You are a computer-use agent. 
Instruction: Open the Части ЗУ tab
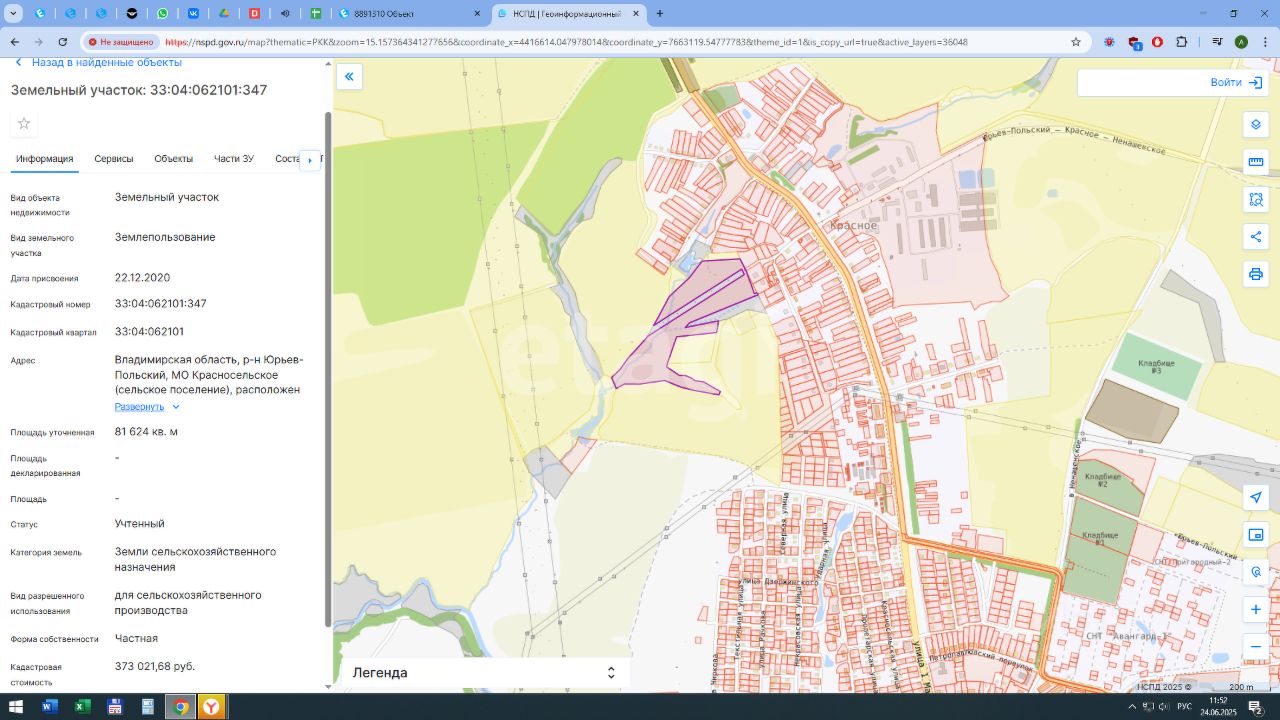click(x=233, y=159)
